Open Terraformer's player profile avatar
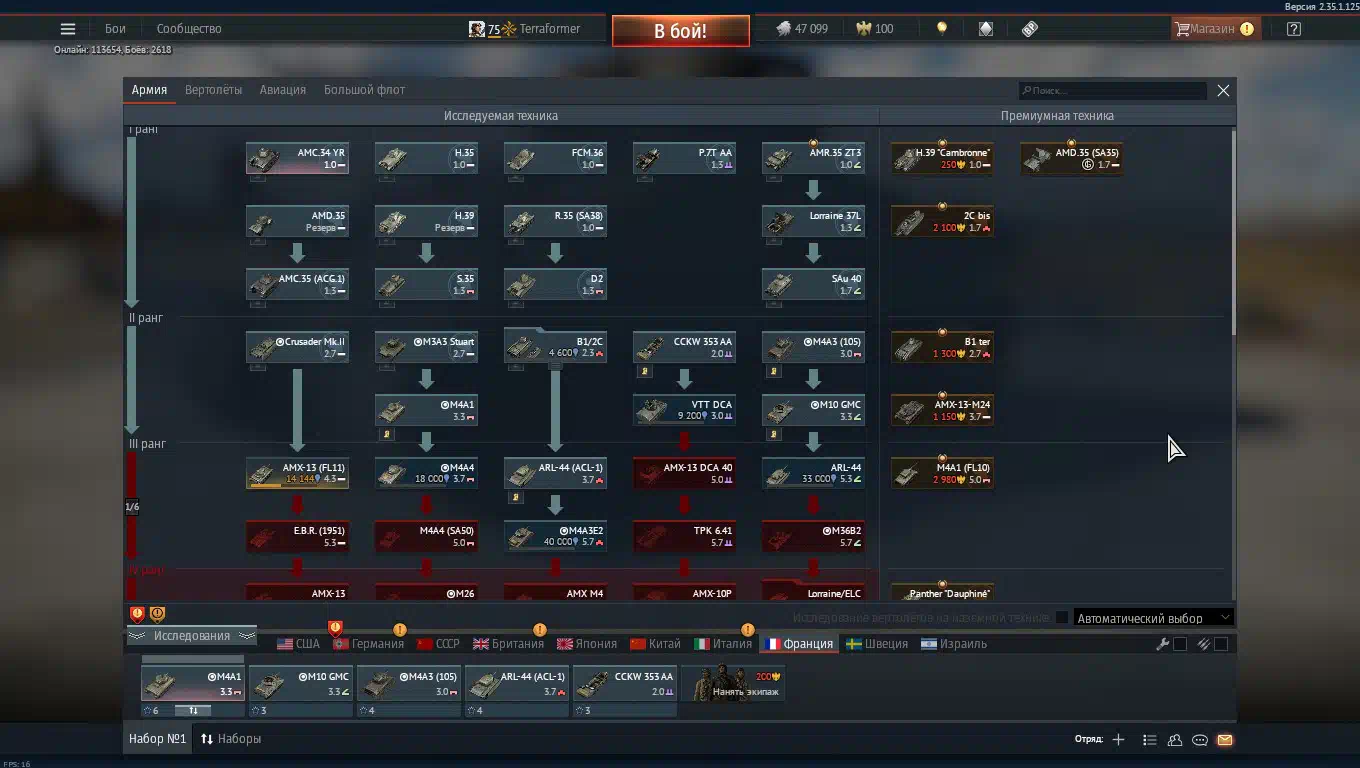 (477, 29)
